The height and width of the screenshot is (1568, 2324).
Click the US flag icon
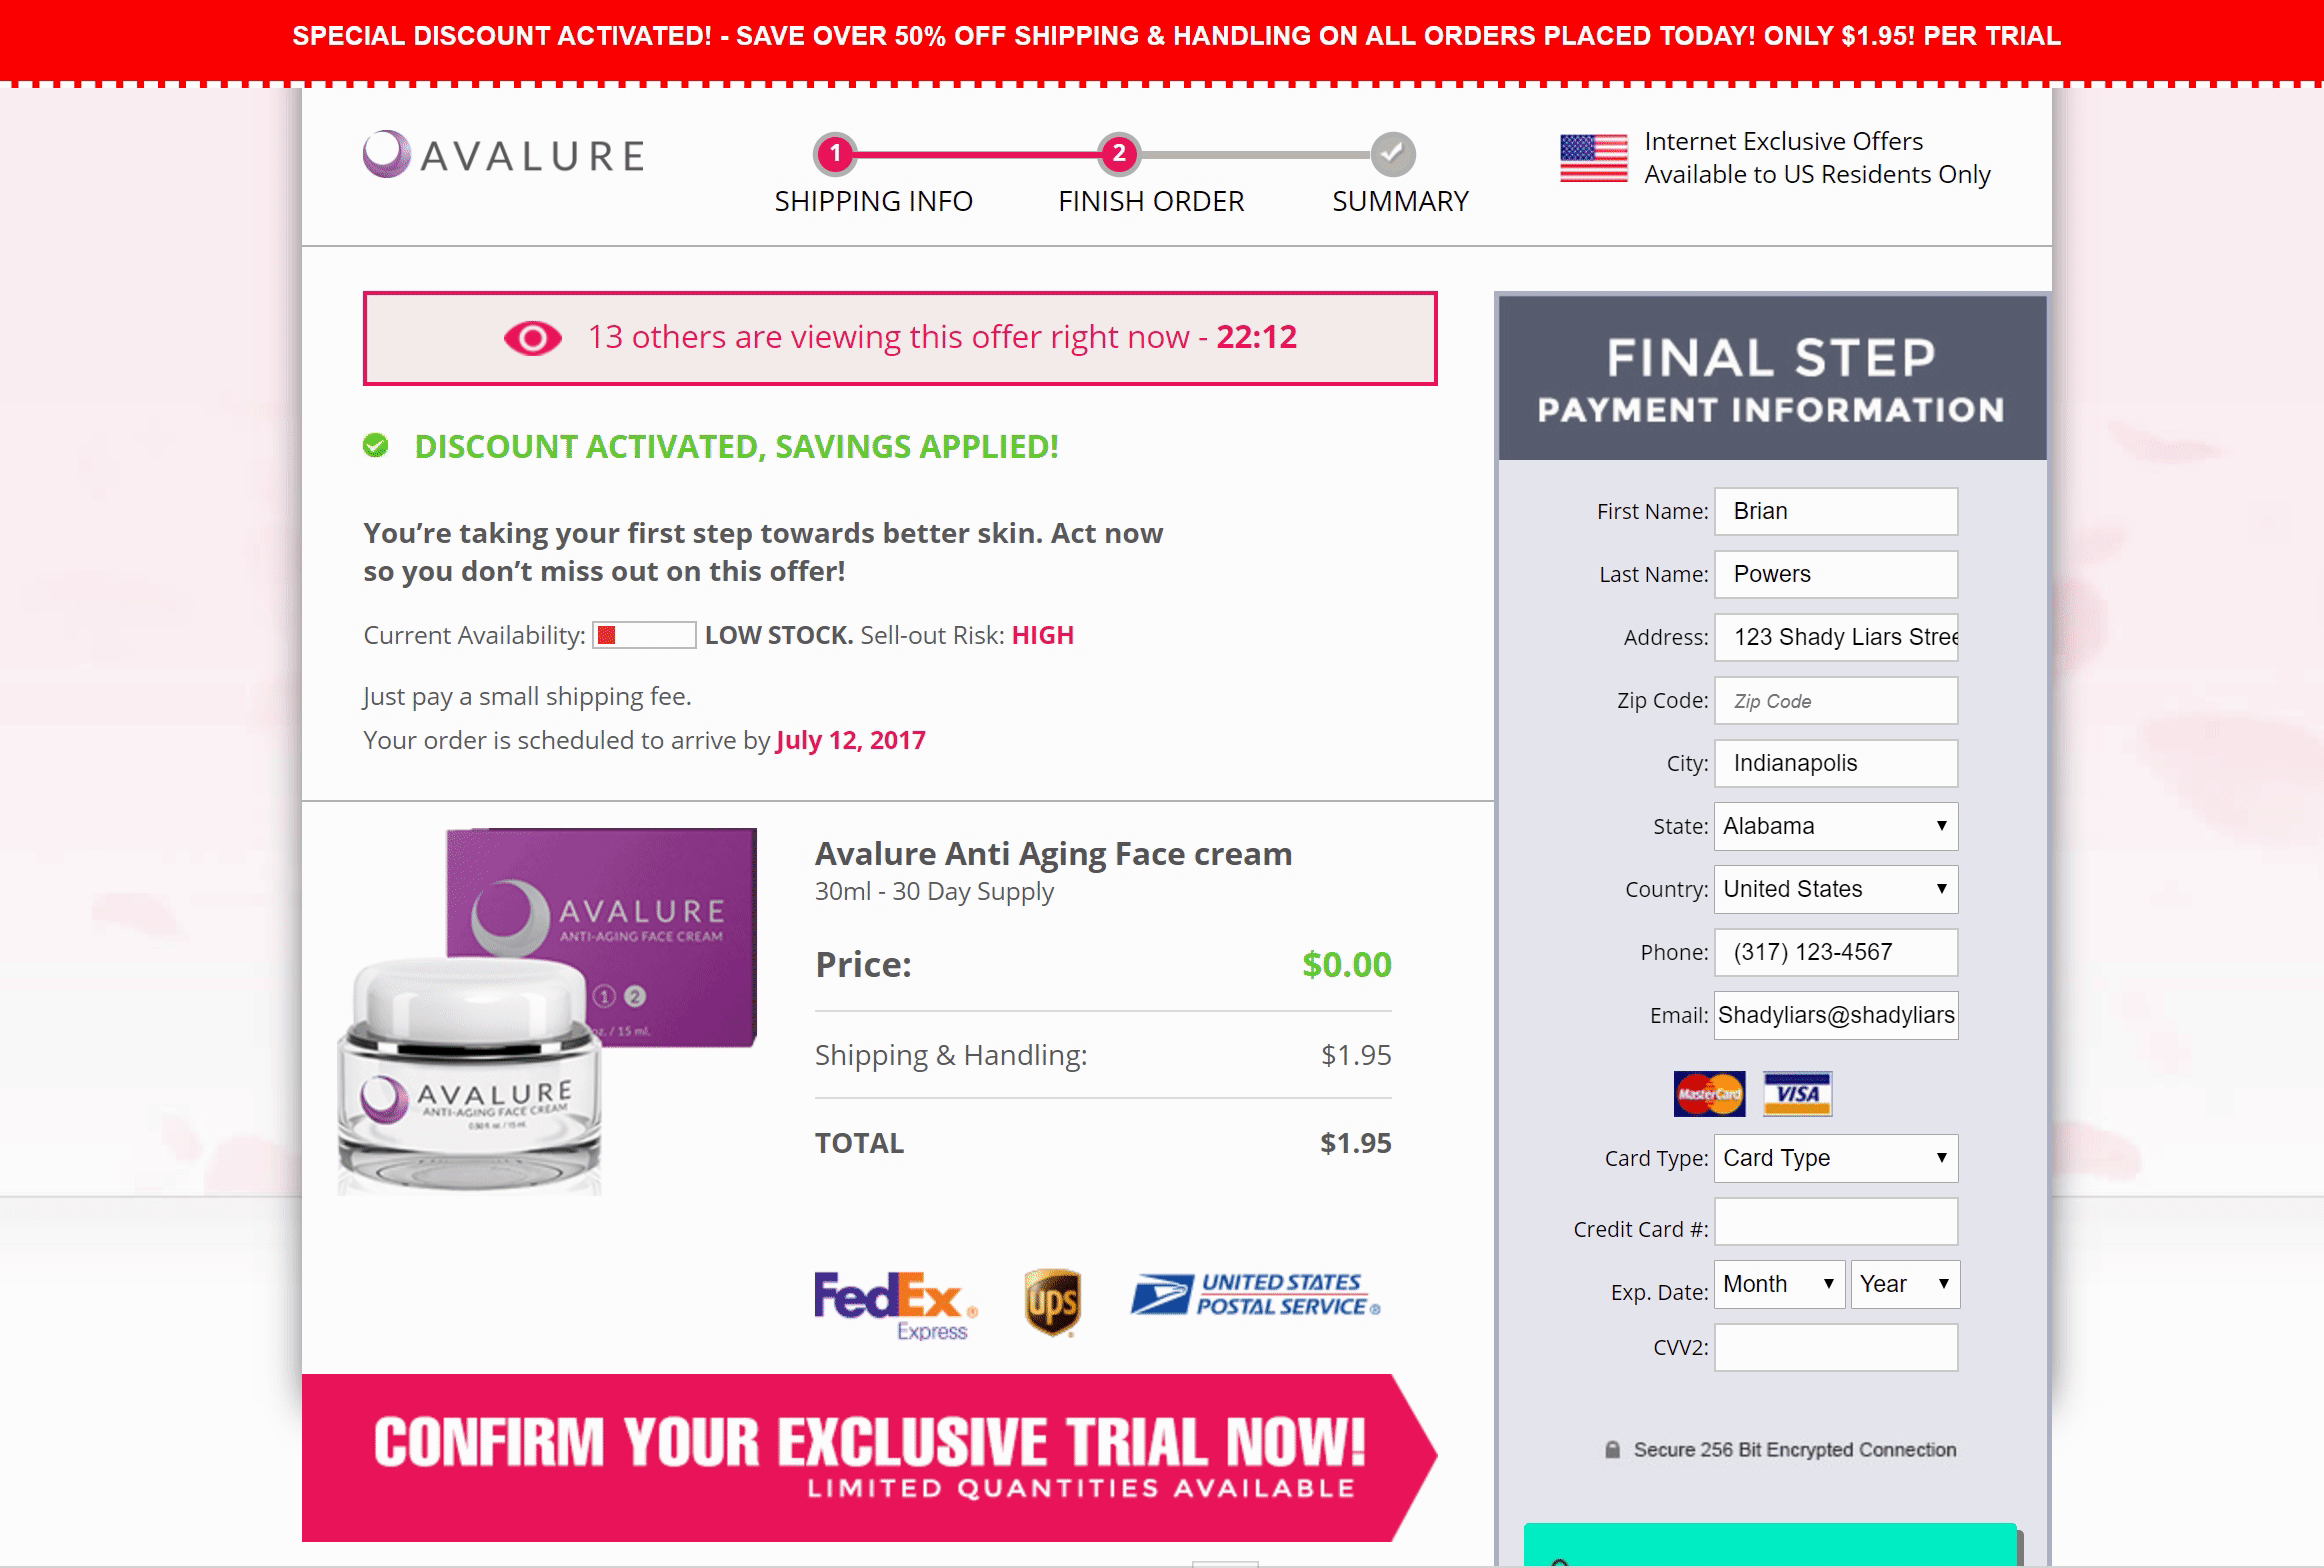[x=1593, y=158]
